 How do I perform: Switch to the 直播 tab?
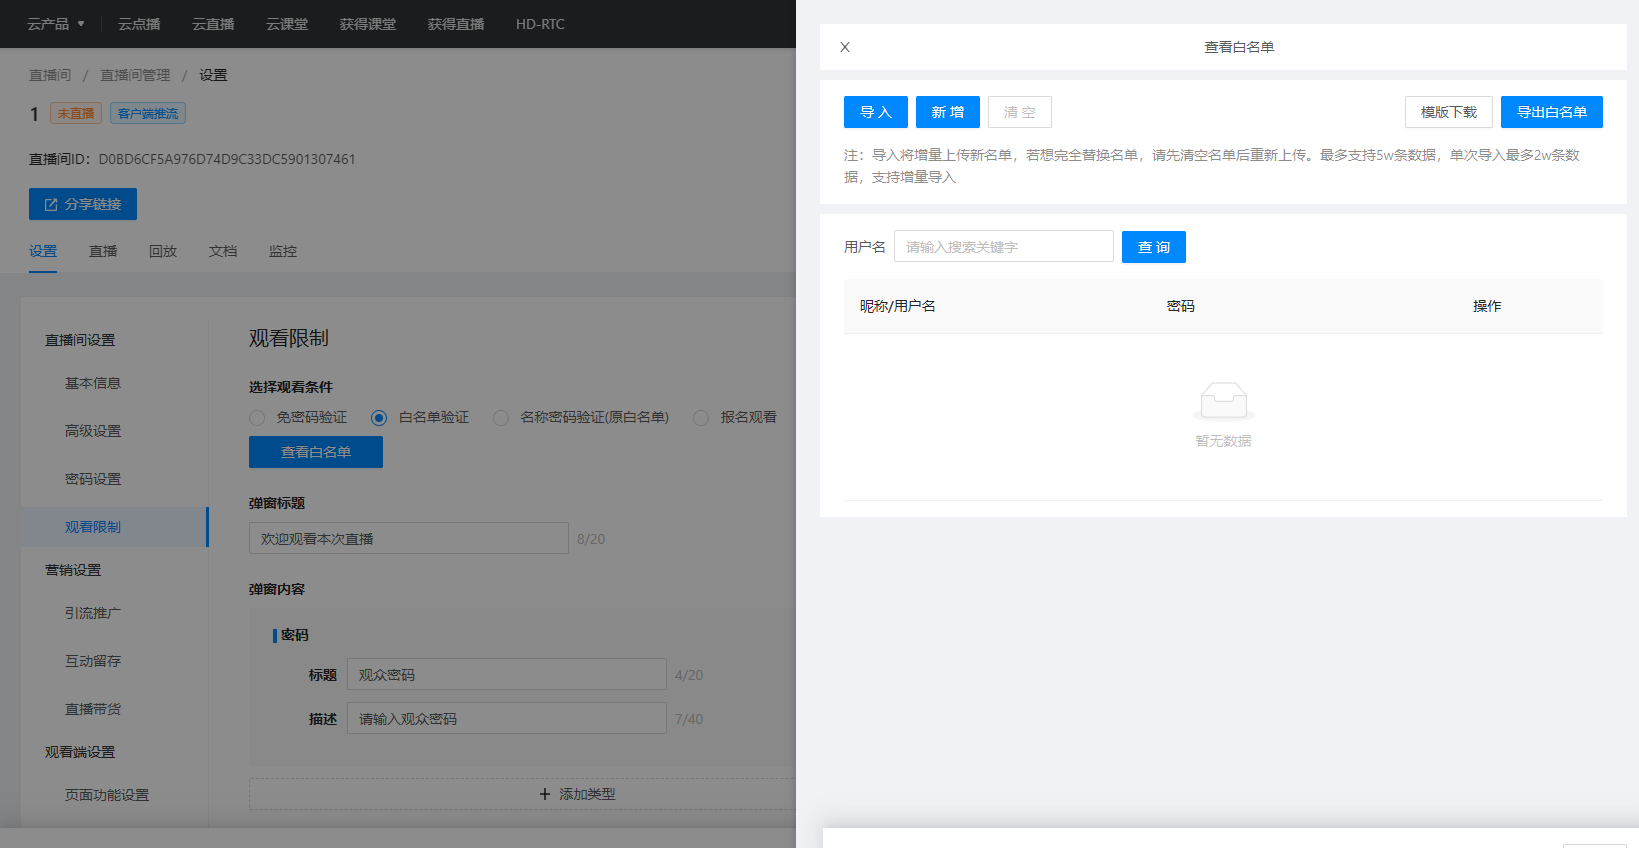(103, 251)
